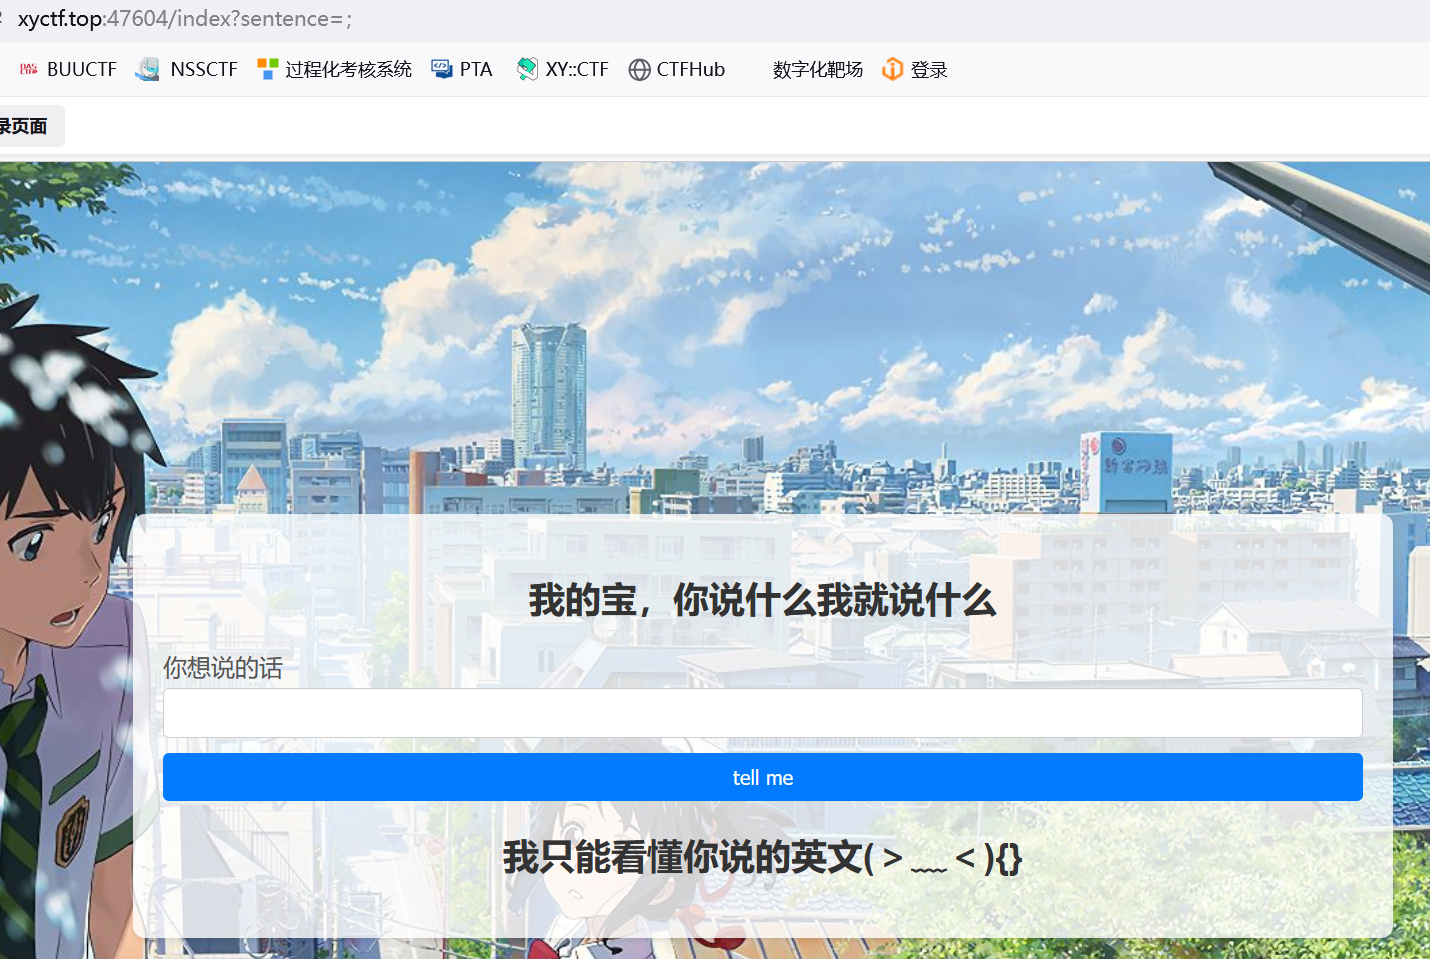Click the BUUCTF bookmark favicon
1430x959 pixels.
(29, 69)
